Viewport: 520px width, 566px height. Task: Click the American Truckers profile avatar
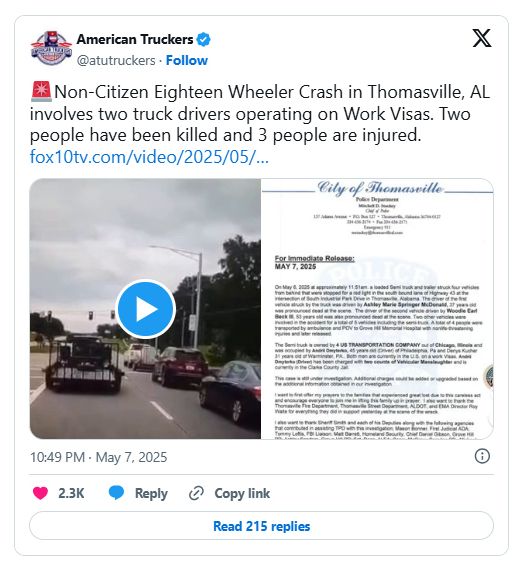click(x=51, y=48)
